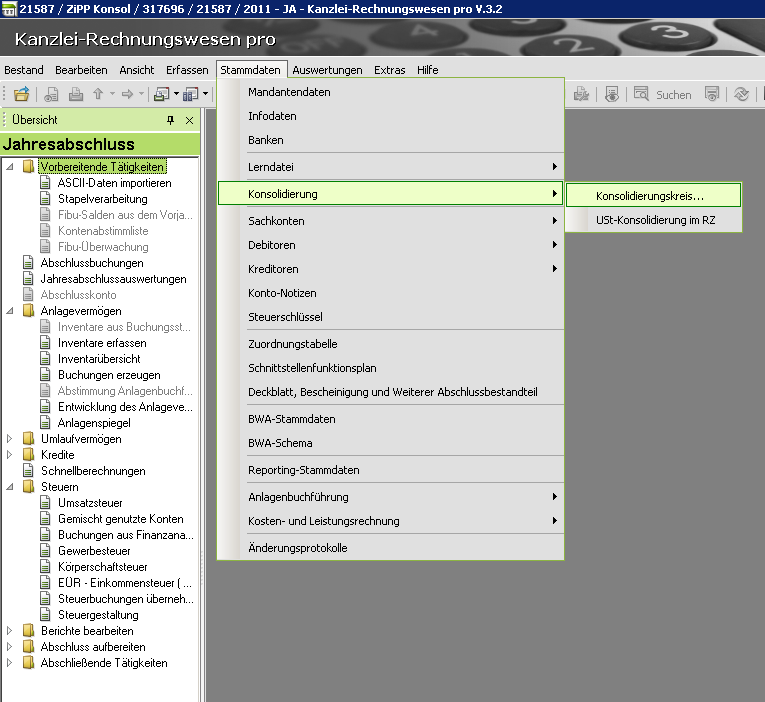
Task: Click the right arrow toolbar icon
Action: 127,94
